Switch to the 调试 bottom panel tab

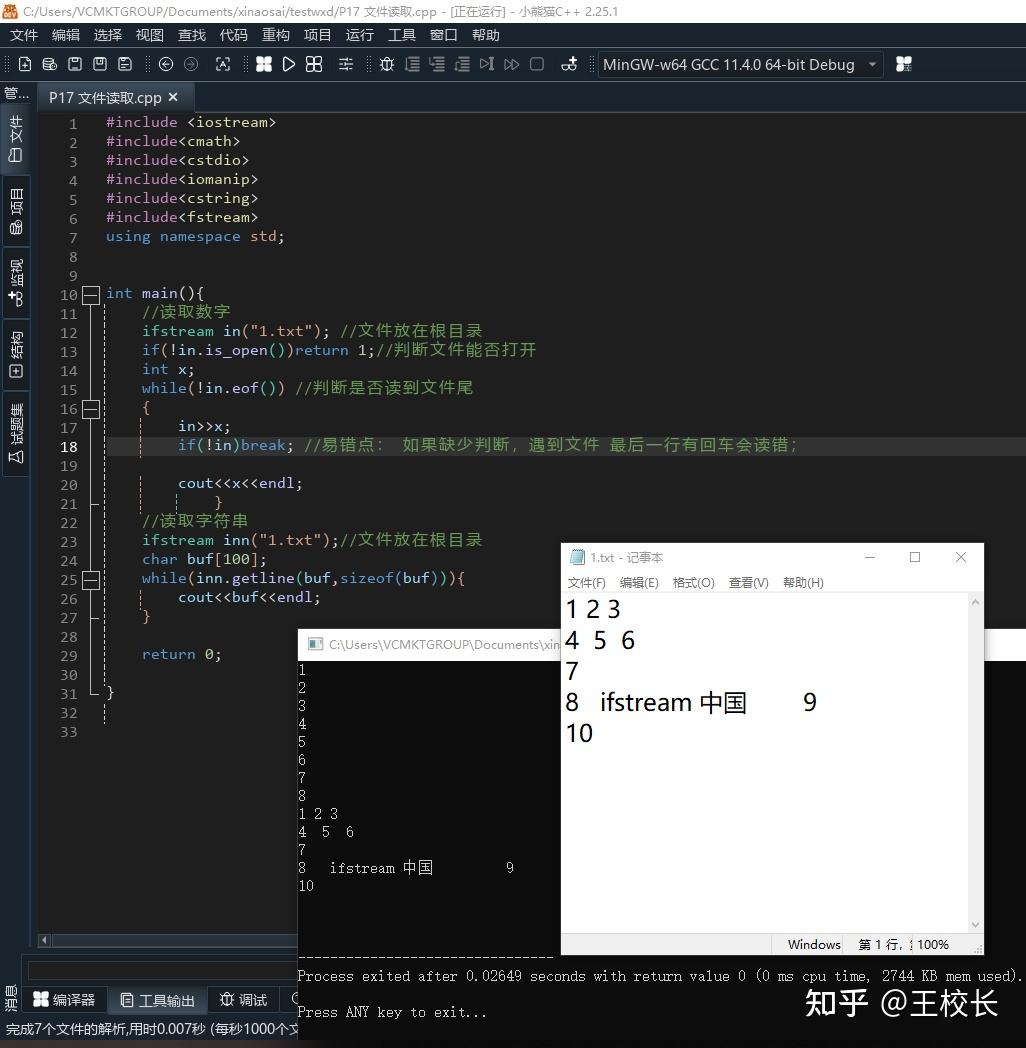[243, 1000]
